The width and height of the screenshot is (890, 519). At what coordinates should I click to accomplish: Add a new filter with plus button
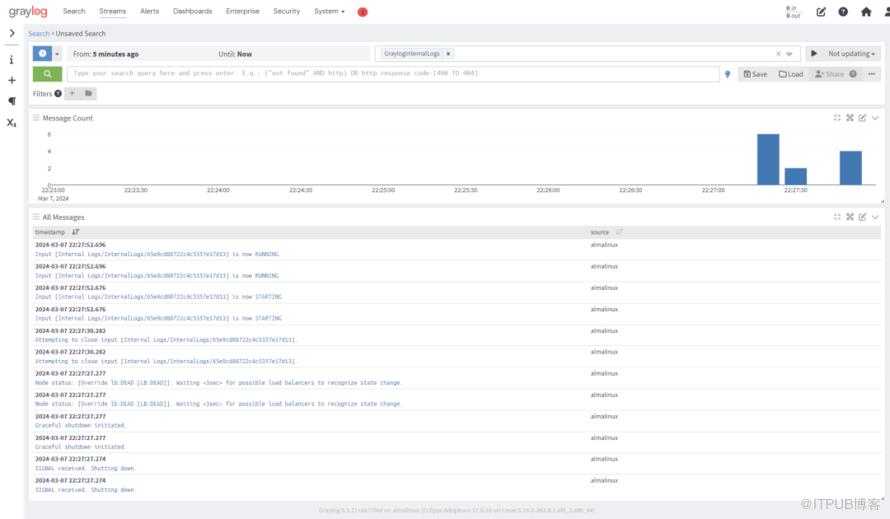tap(72, 94)
